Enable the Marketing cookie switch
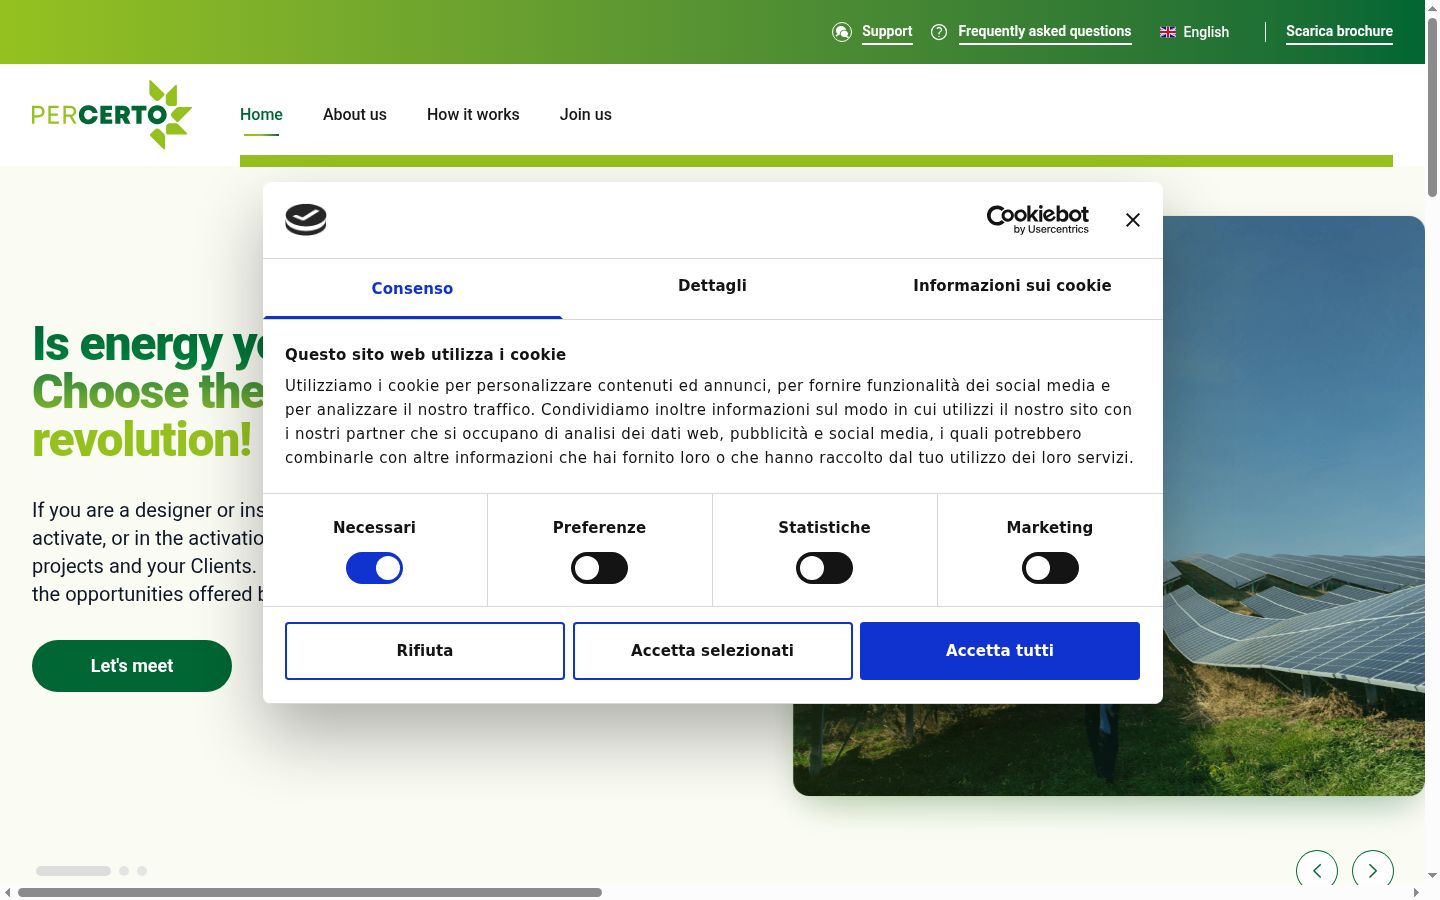The height and width of the screenshot is (900, 1440). pos(1050,568)
